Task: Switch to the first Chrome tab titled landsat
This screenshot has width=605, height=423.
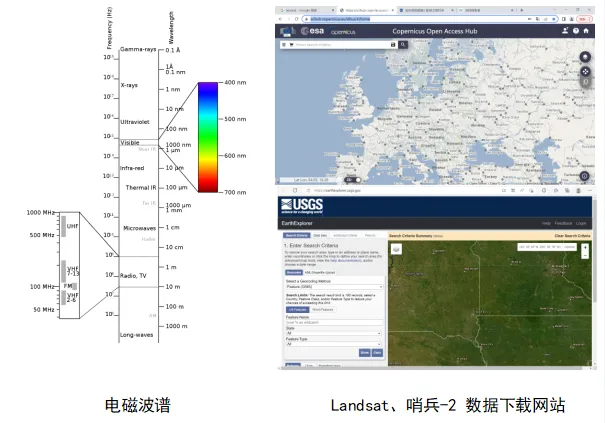Action: click(x=307, y=10)
